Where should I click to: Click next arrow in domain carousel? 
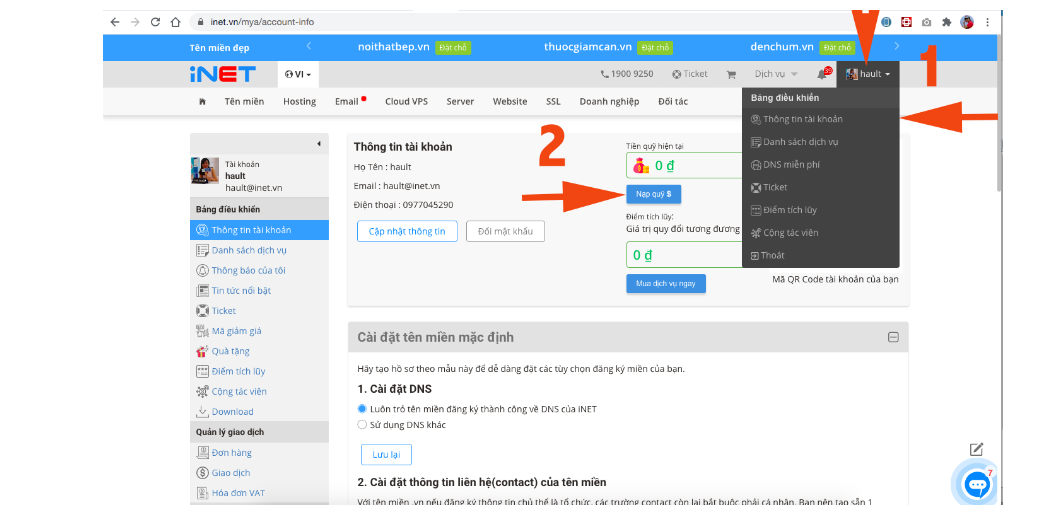(897, 46)
